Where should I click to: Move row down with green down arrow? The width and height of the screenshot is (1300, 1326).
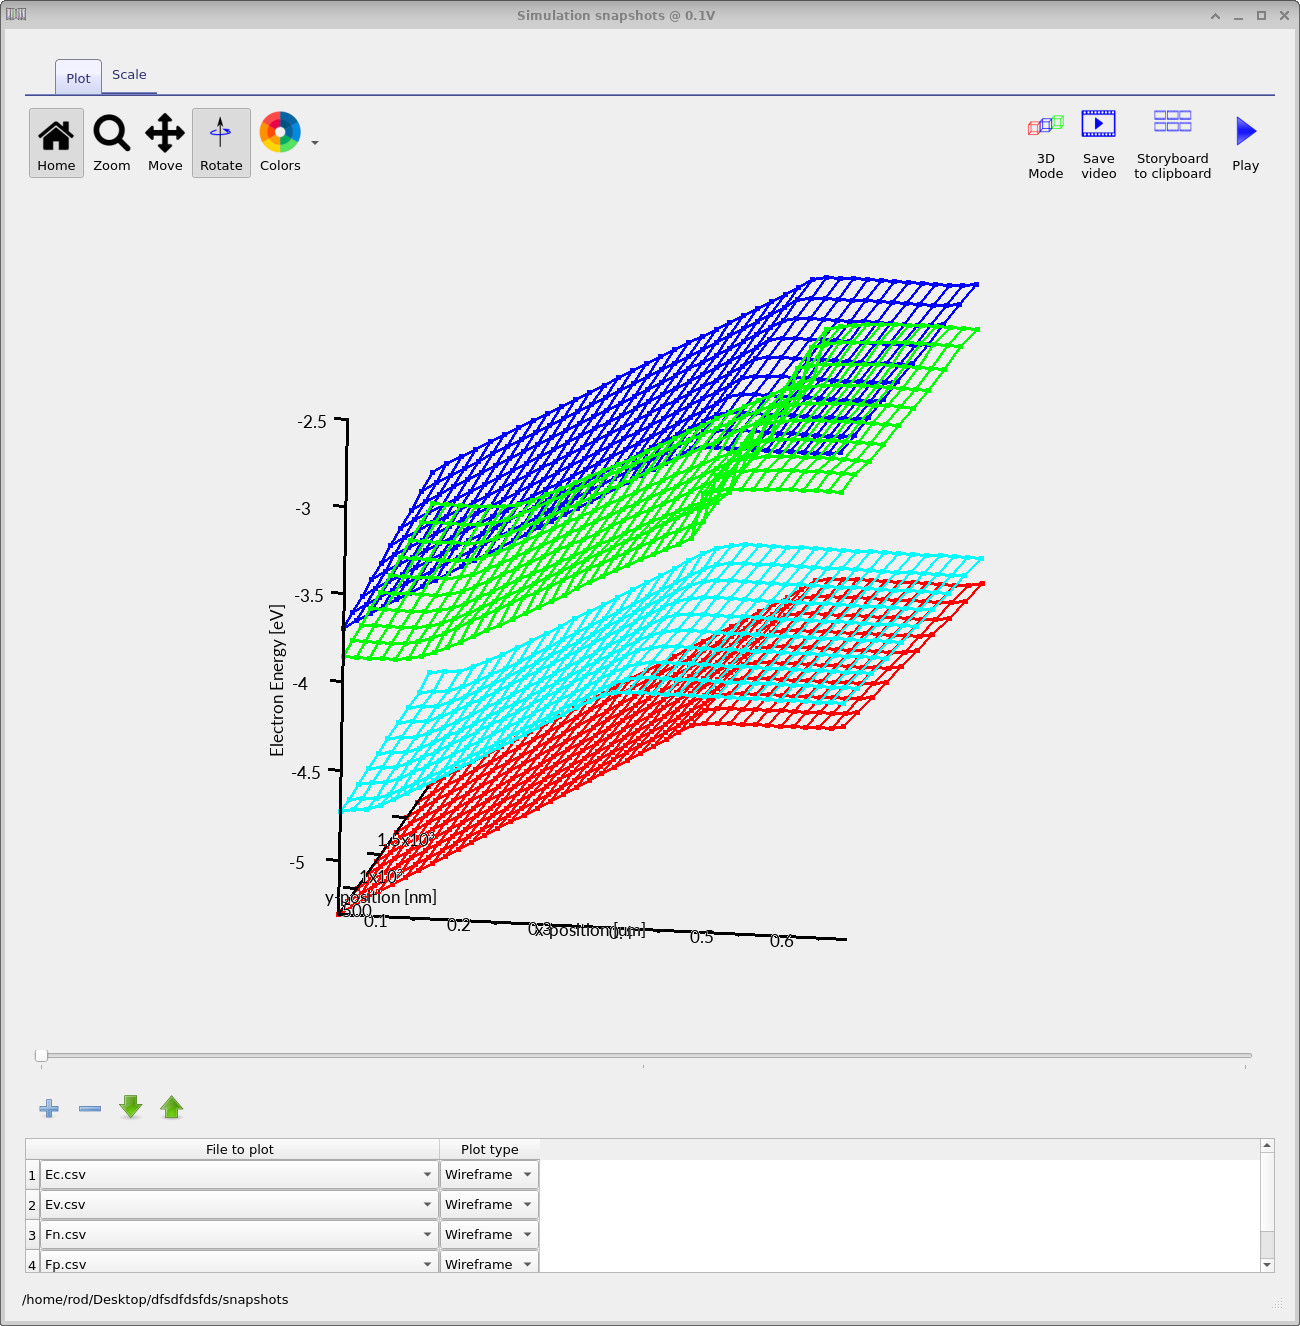(x=131, y=1107)
